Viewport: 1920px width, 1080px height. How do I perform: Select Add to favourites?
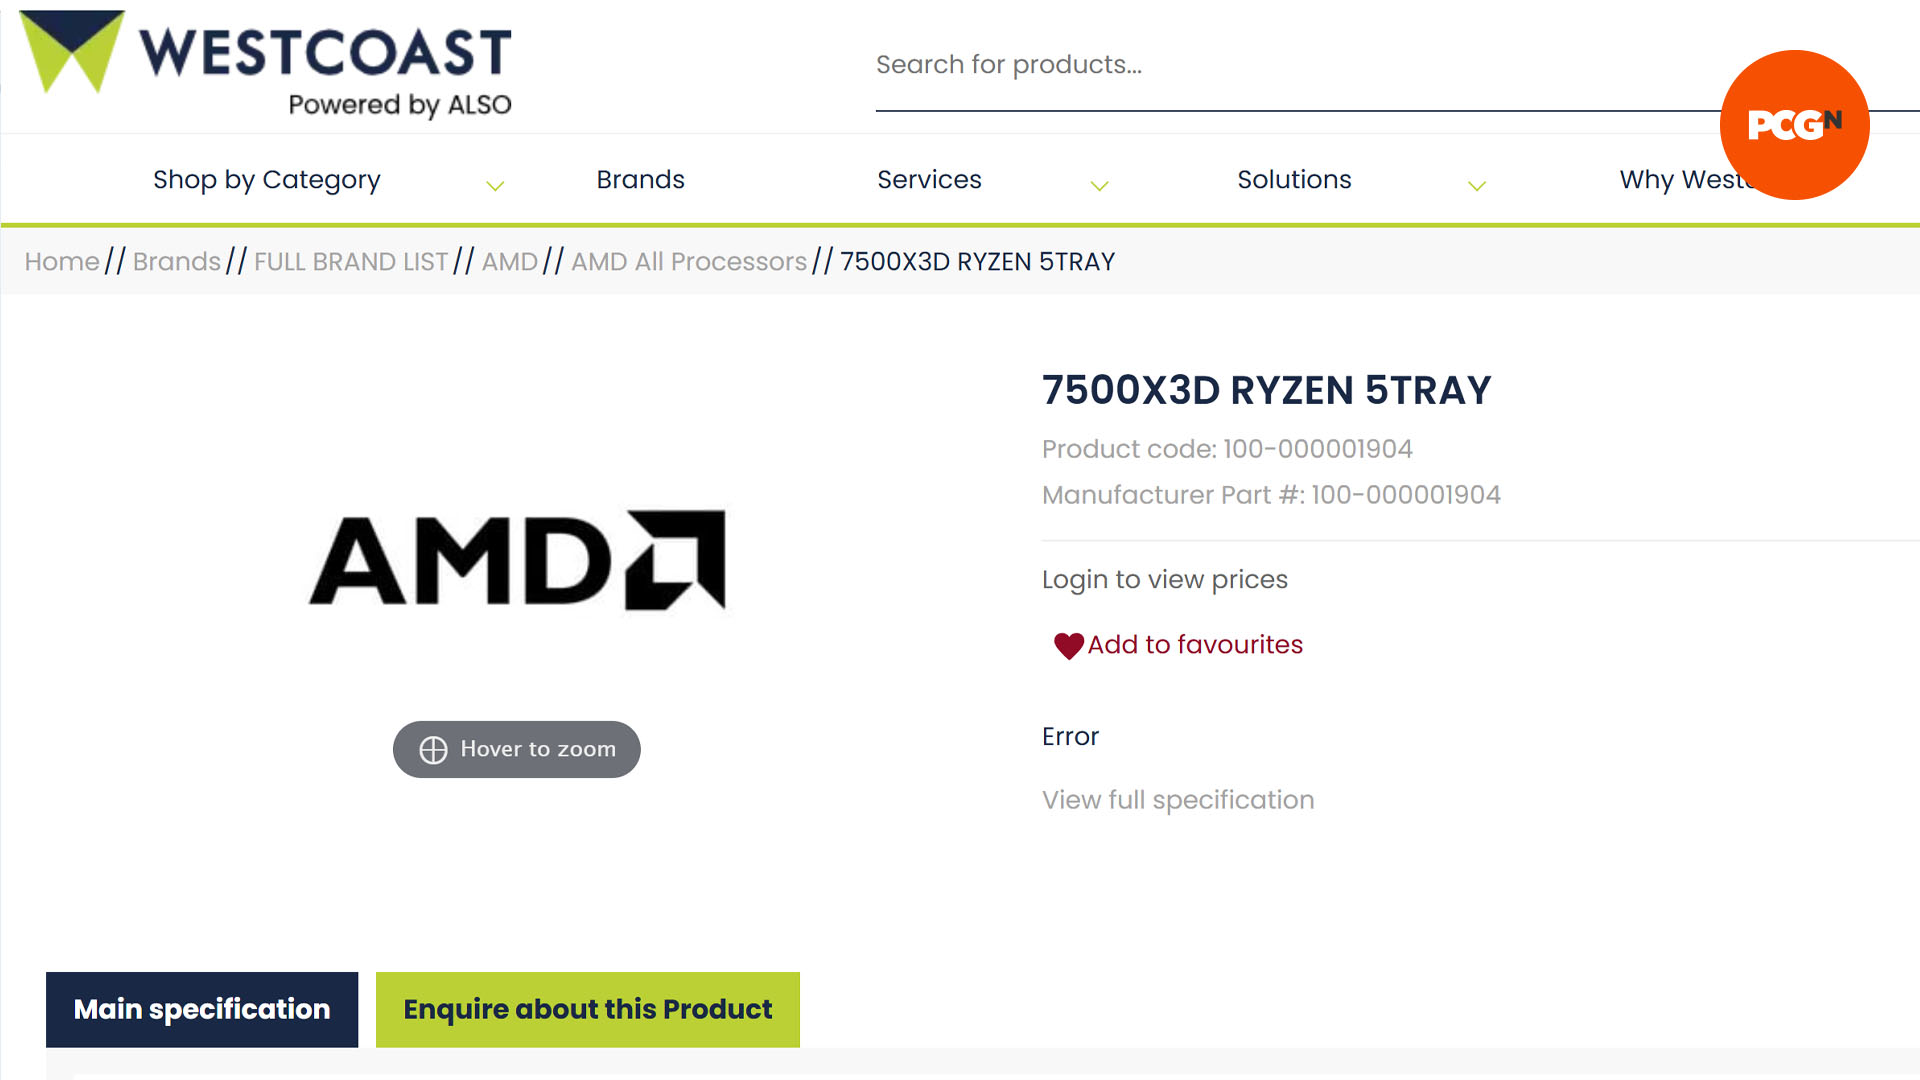point(1196,645)
